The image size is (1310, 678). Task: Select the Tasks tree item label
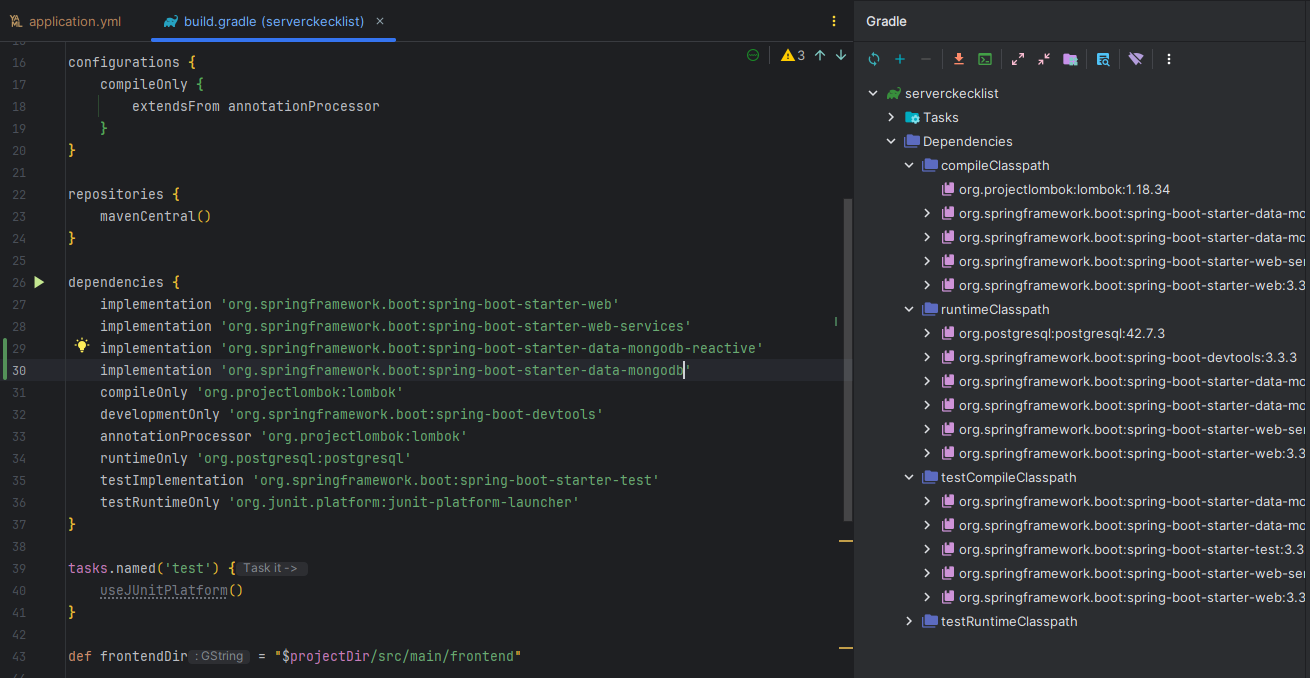[x=941, y=117]
